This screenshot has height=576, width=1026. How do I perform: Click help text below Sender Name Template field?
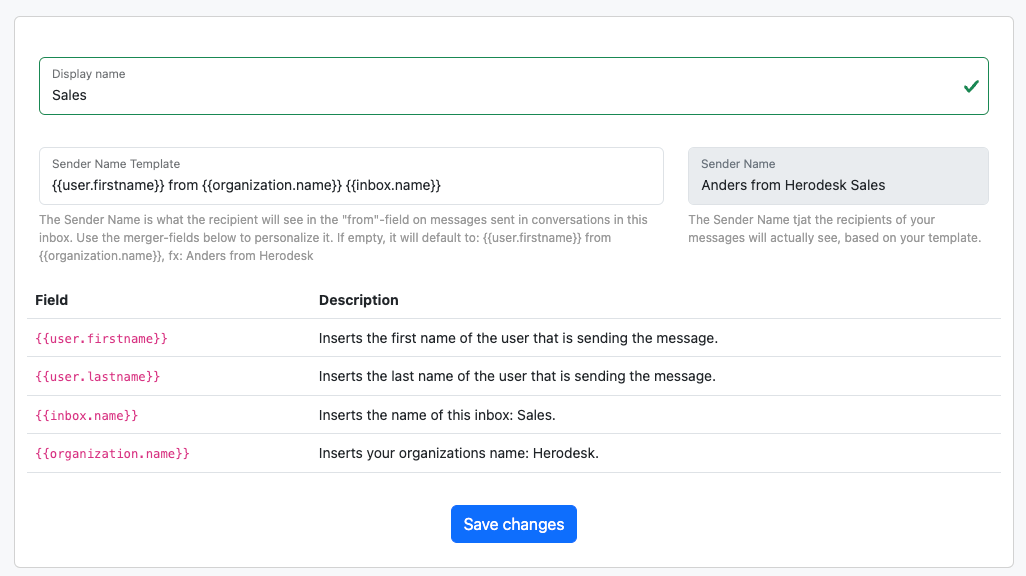pyautogui.click(x=343, y=238)
